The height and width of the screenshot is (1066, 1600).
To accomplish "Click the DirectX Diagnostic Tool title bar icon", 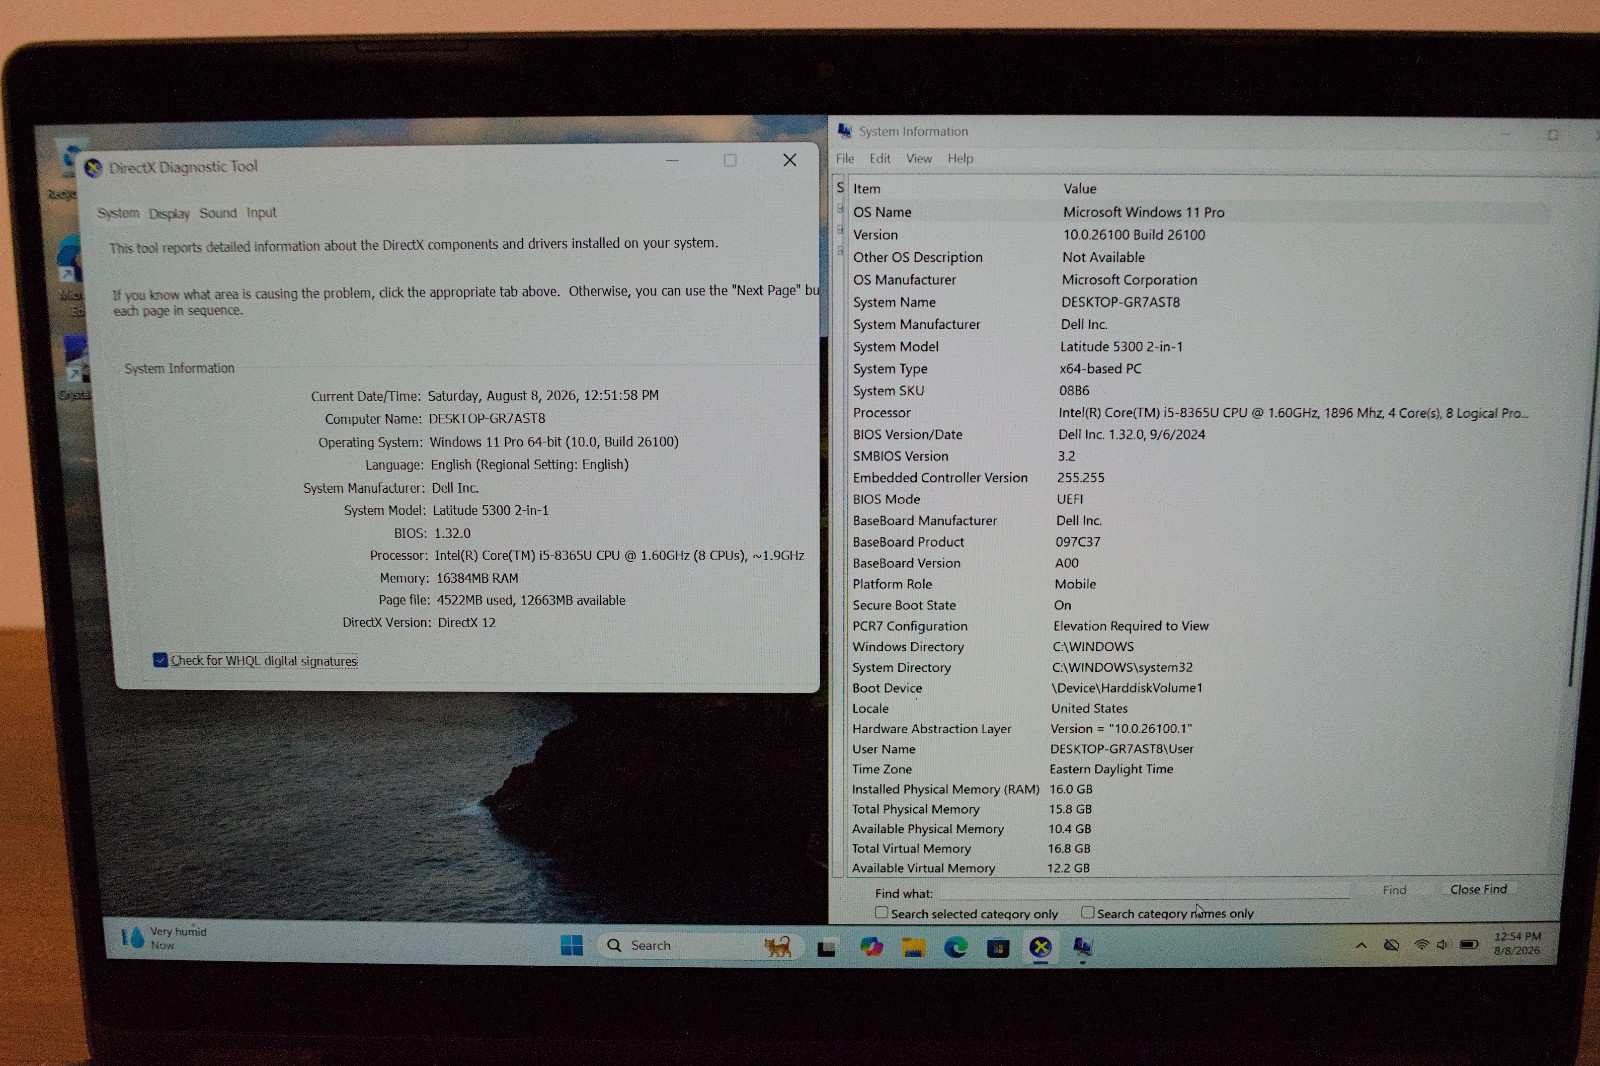I will pos(93,168).
